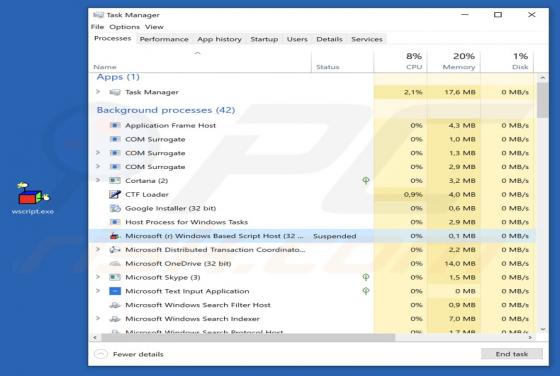Click the Microsoft Windows Based Script Host icon
The width and height of the screenshot is (560, 376).
coord(115,236)
